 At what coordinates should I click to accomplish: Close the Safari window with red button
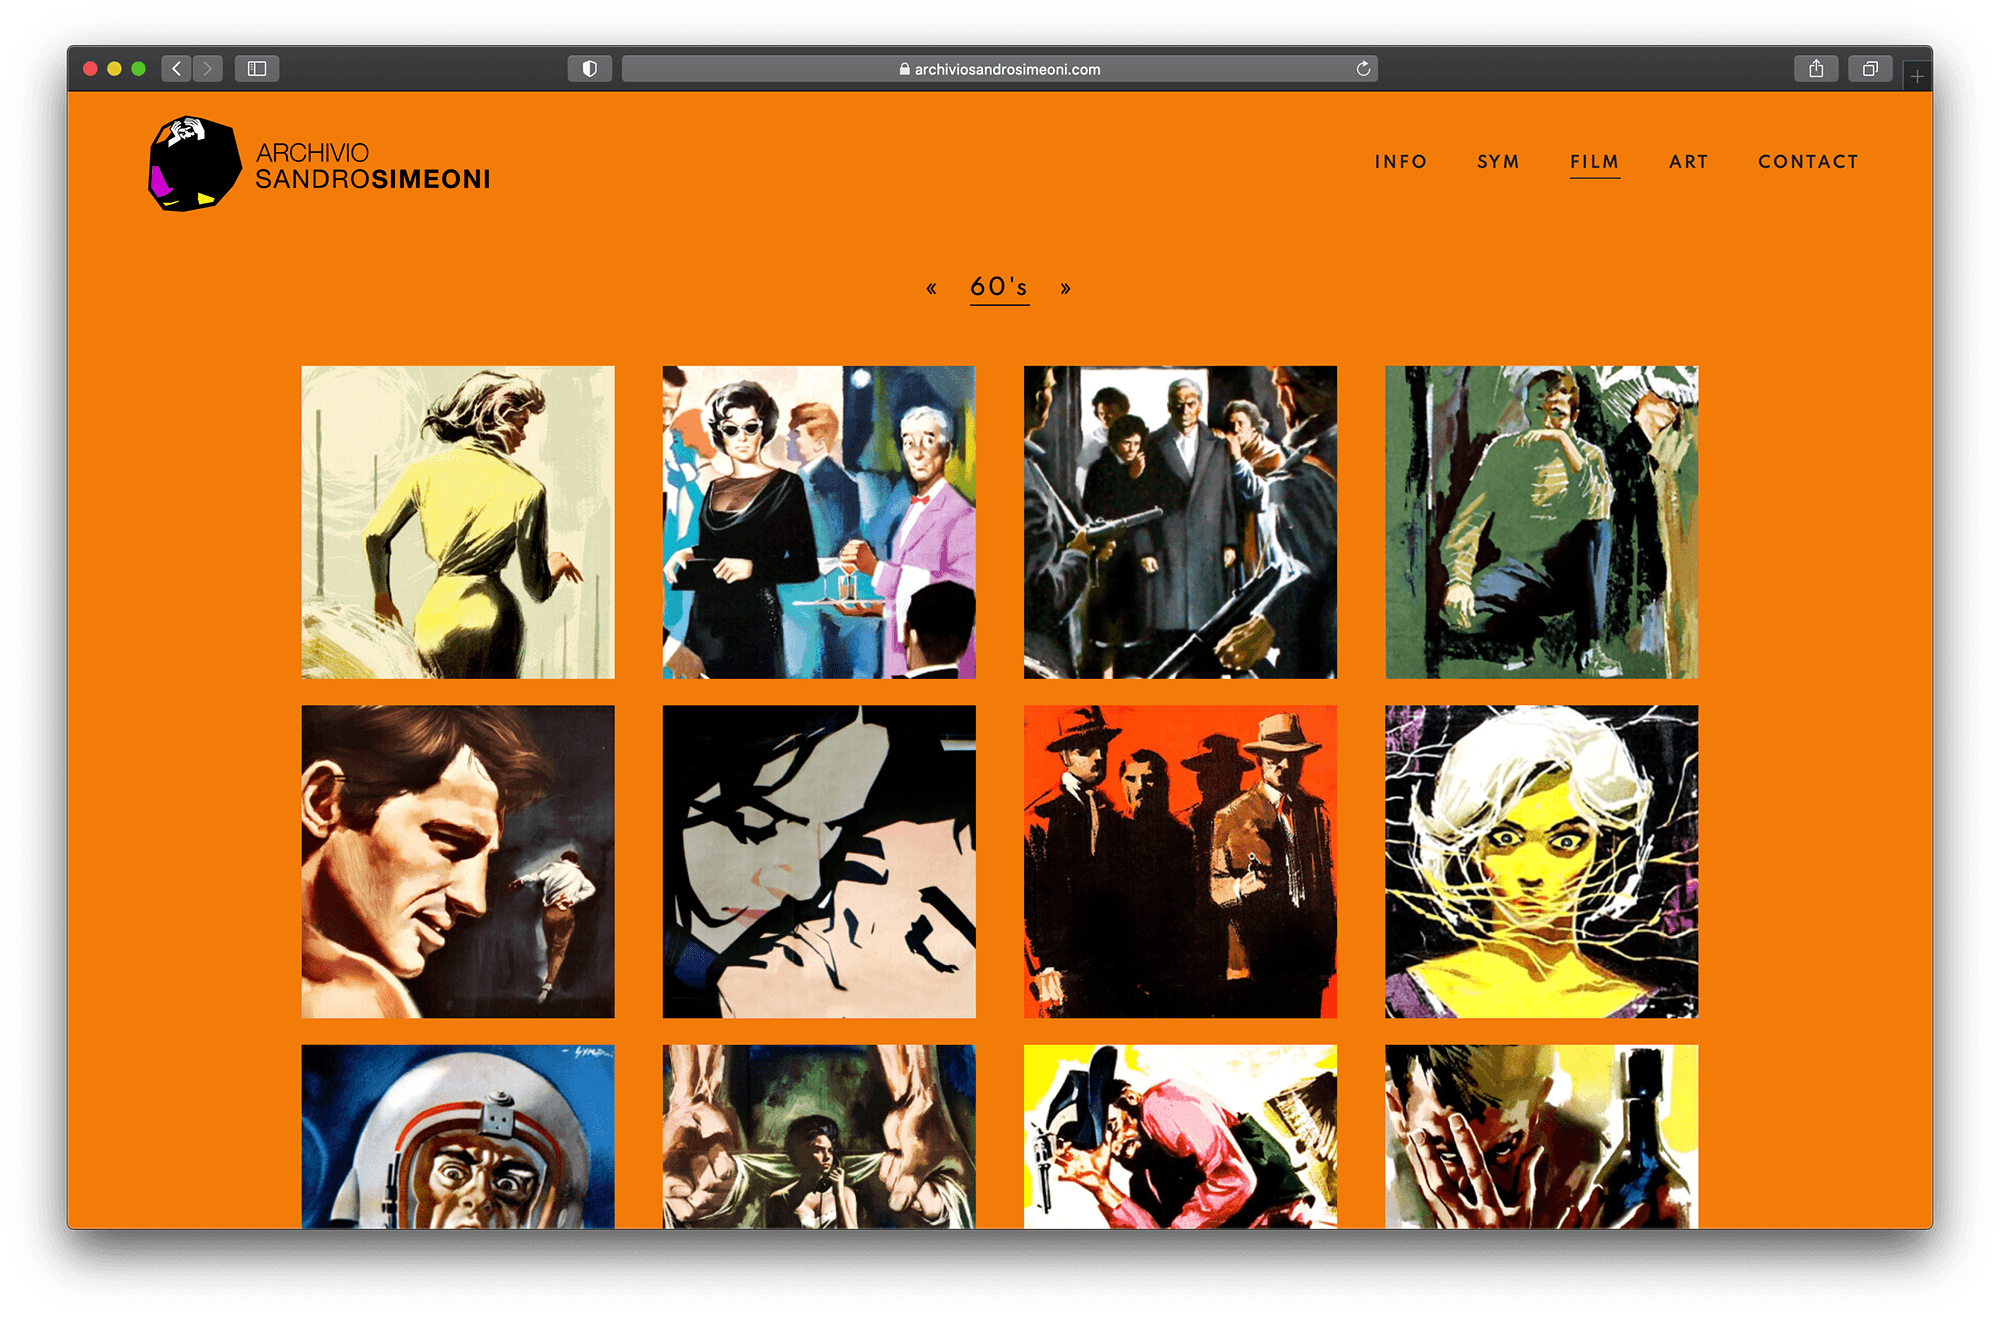pos(90,69)
